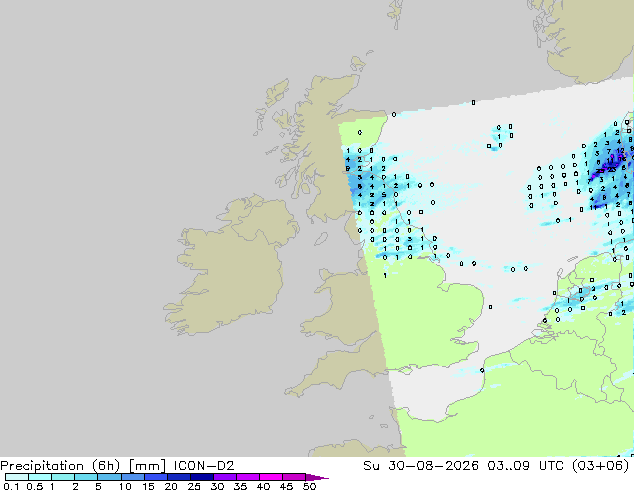634x490 pixels.
Task: Click the lone '1' value over northern England
Action: tap(385, 276)
